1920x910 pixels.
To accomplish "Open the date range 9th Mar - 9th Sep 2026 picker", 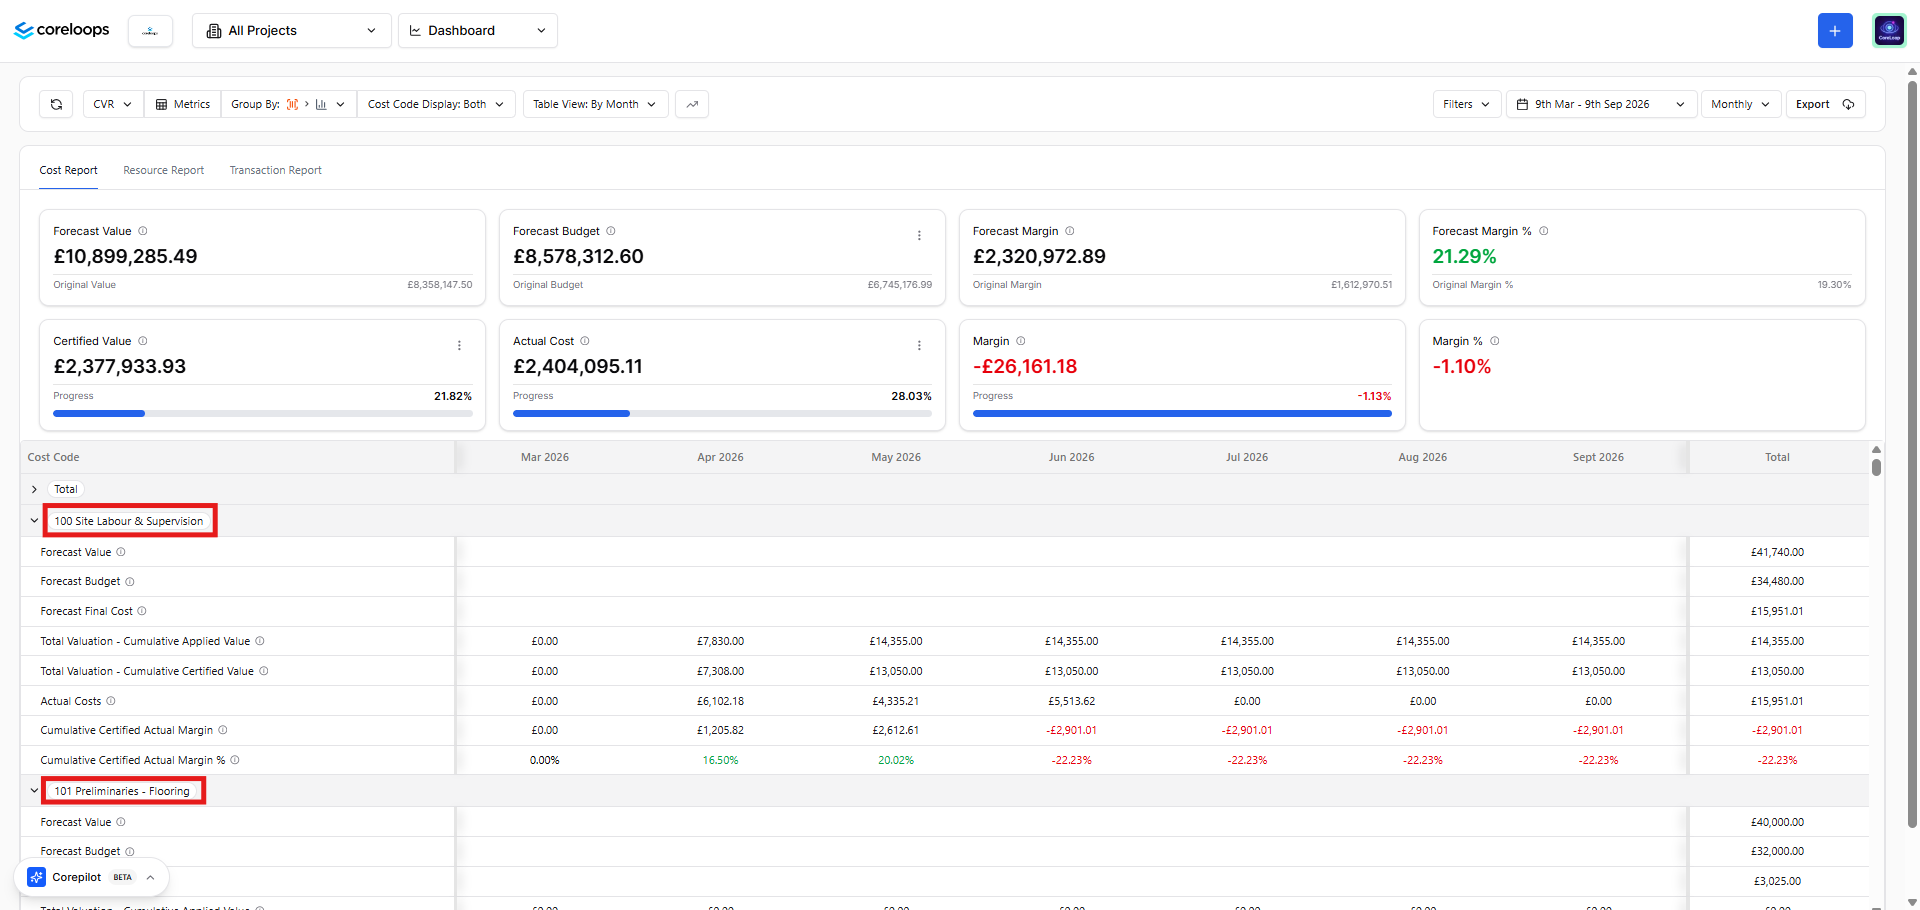I will pyautogui.click(x=1602, y=104).
